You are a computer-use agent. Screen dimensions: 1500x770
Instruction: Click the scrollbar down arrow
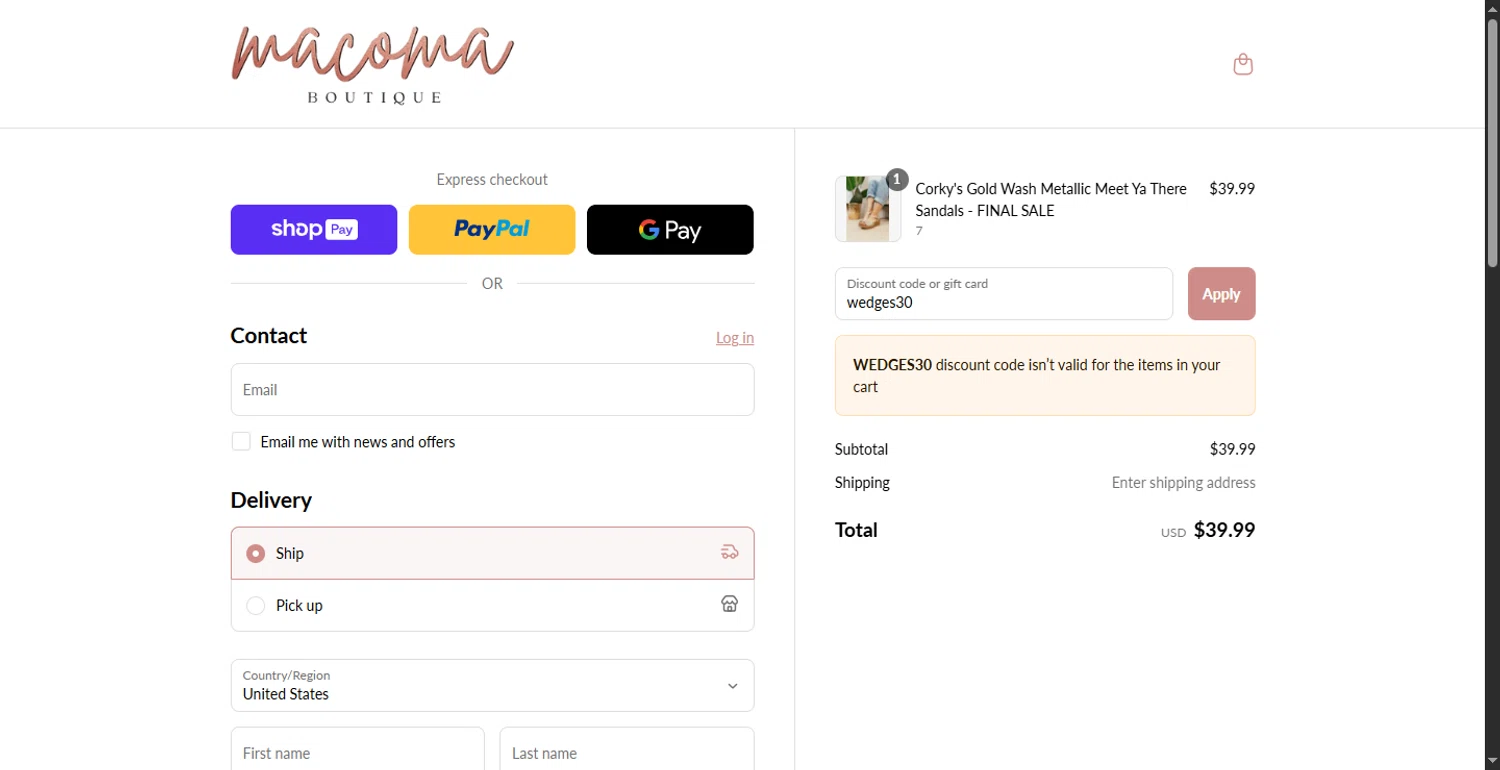coord(1492,762)
